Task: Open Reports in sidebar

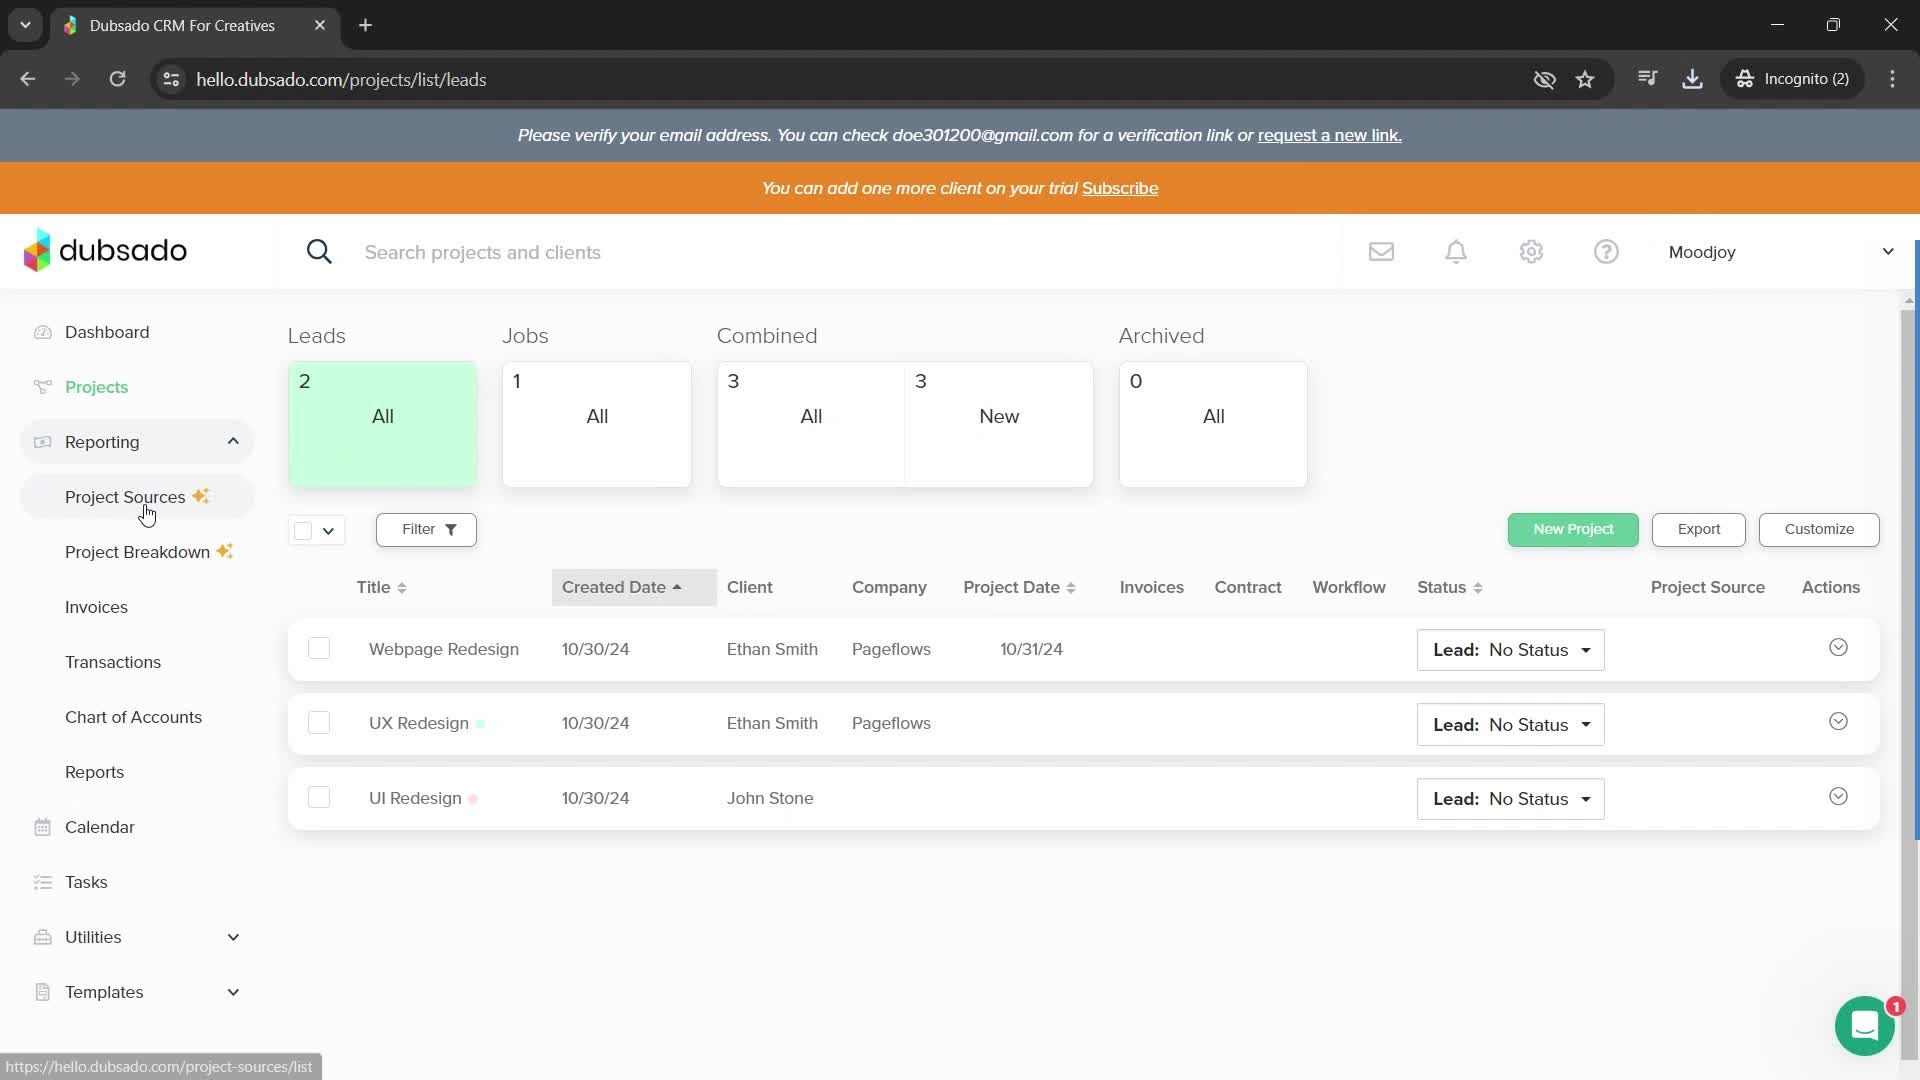Action: (x=94, y=772)
